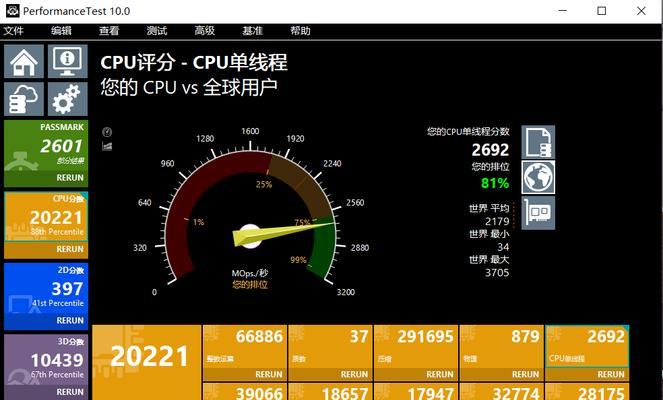663x400 pixels.
Task: Open the 测试 menu
Action: coord(157,30)
